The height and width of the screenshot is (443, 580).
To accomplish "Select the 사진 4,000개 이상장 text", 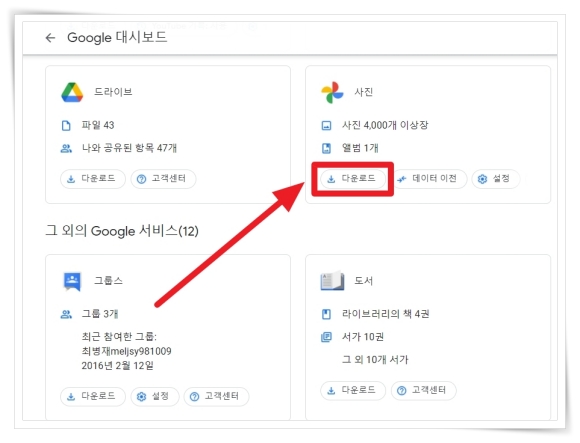I will click(385, 125).
